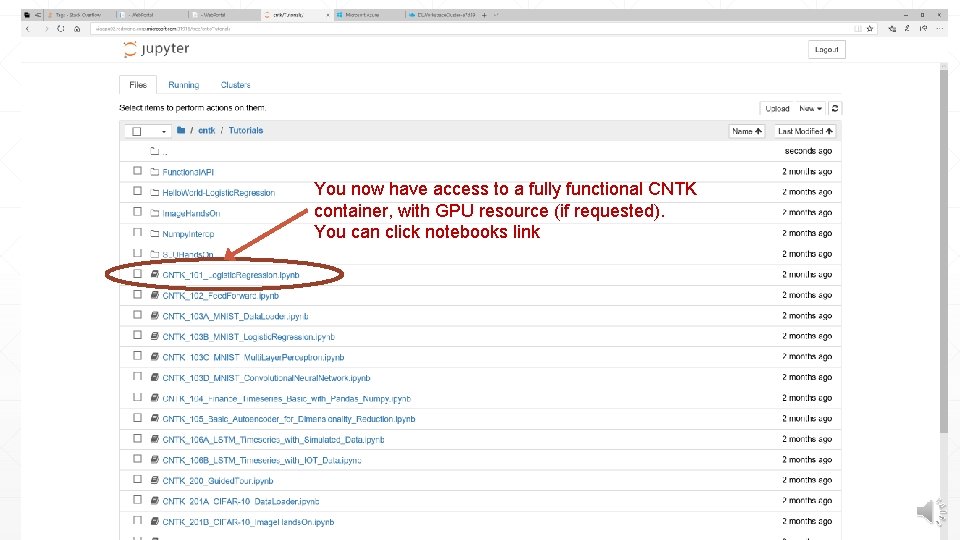Open the New dropdown menu
Screen dimensions: 960x540
810,108
